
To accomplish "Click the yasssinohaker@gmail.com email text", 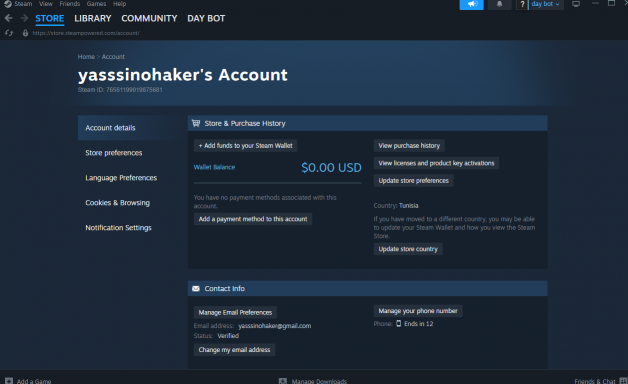I will [x=275, y=326].
